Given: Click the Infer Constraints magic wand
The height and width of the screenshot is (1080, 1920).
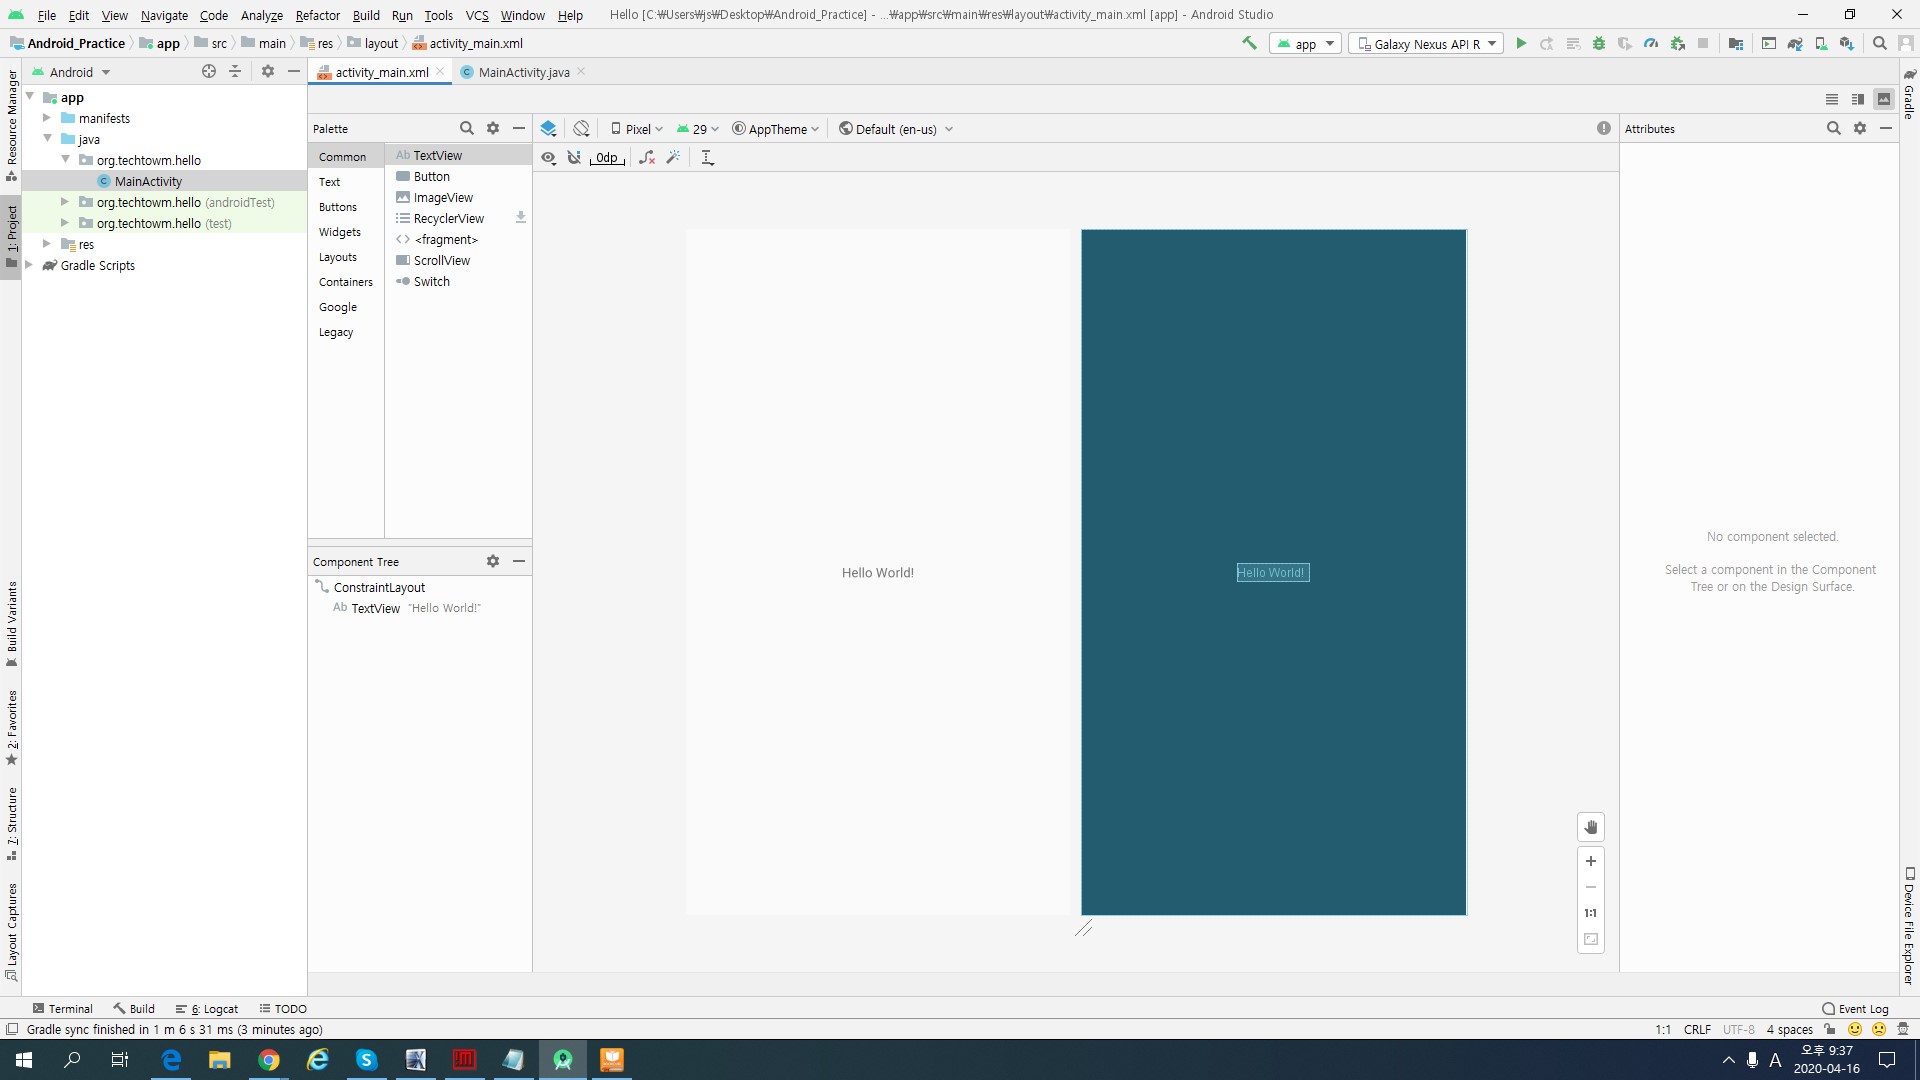Looking at the screenshot, I should pos(673,157).
